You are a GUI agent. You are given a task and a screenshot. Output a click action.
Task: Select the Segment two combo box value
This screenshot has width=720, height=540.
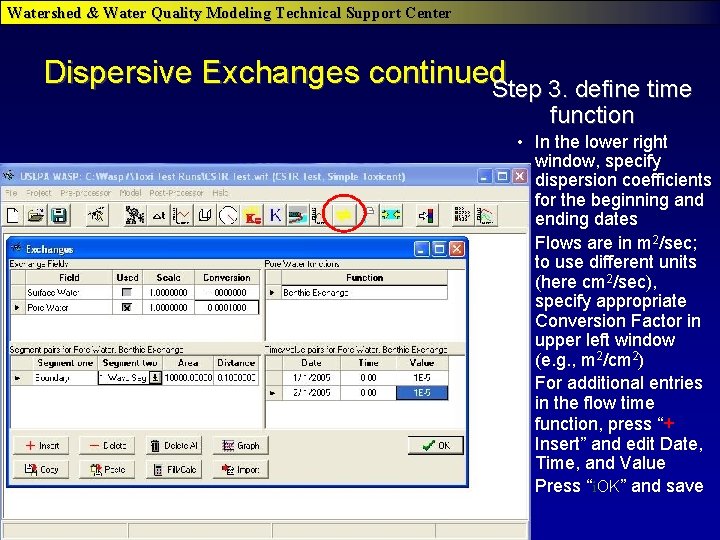(x=124, y=377)
